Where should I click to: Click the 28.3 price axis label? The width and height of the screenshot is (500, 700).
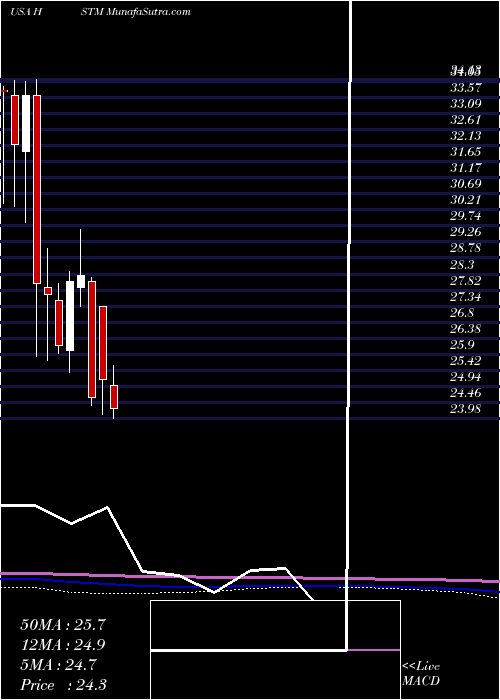[x=462, y=265]
